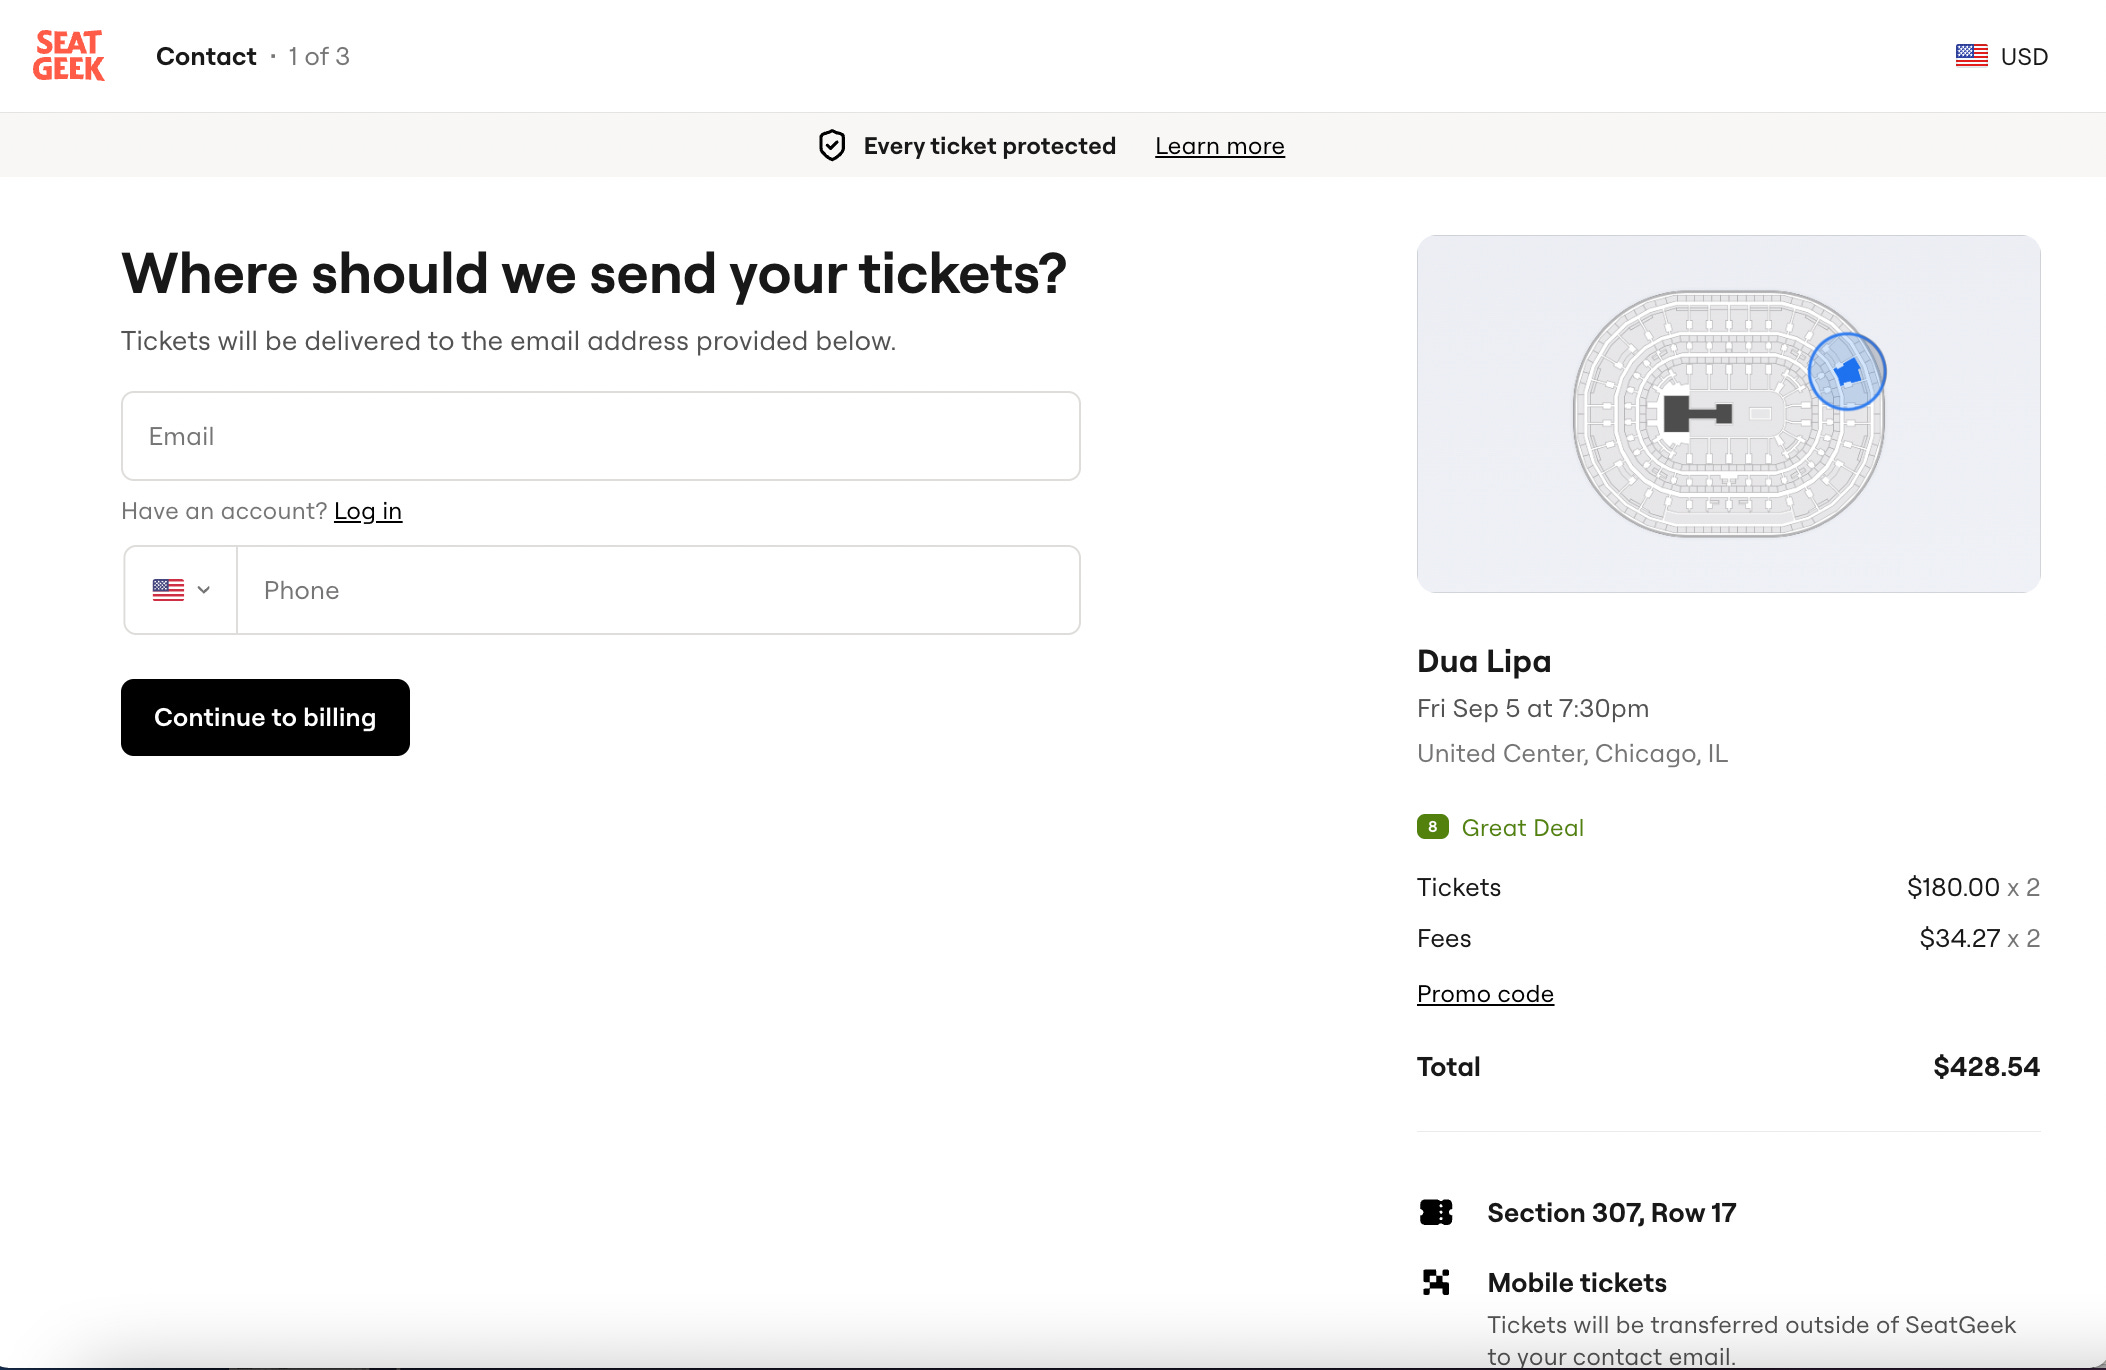Click the US flag currency icon
The width and height of the screenshot is (2106, 1370).
(x=1971, y=56)
